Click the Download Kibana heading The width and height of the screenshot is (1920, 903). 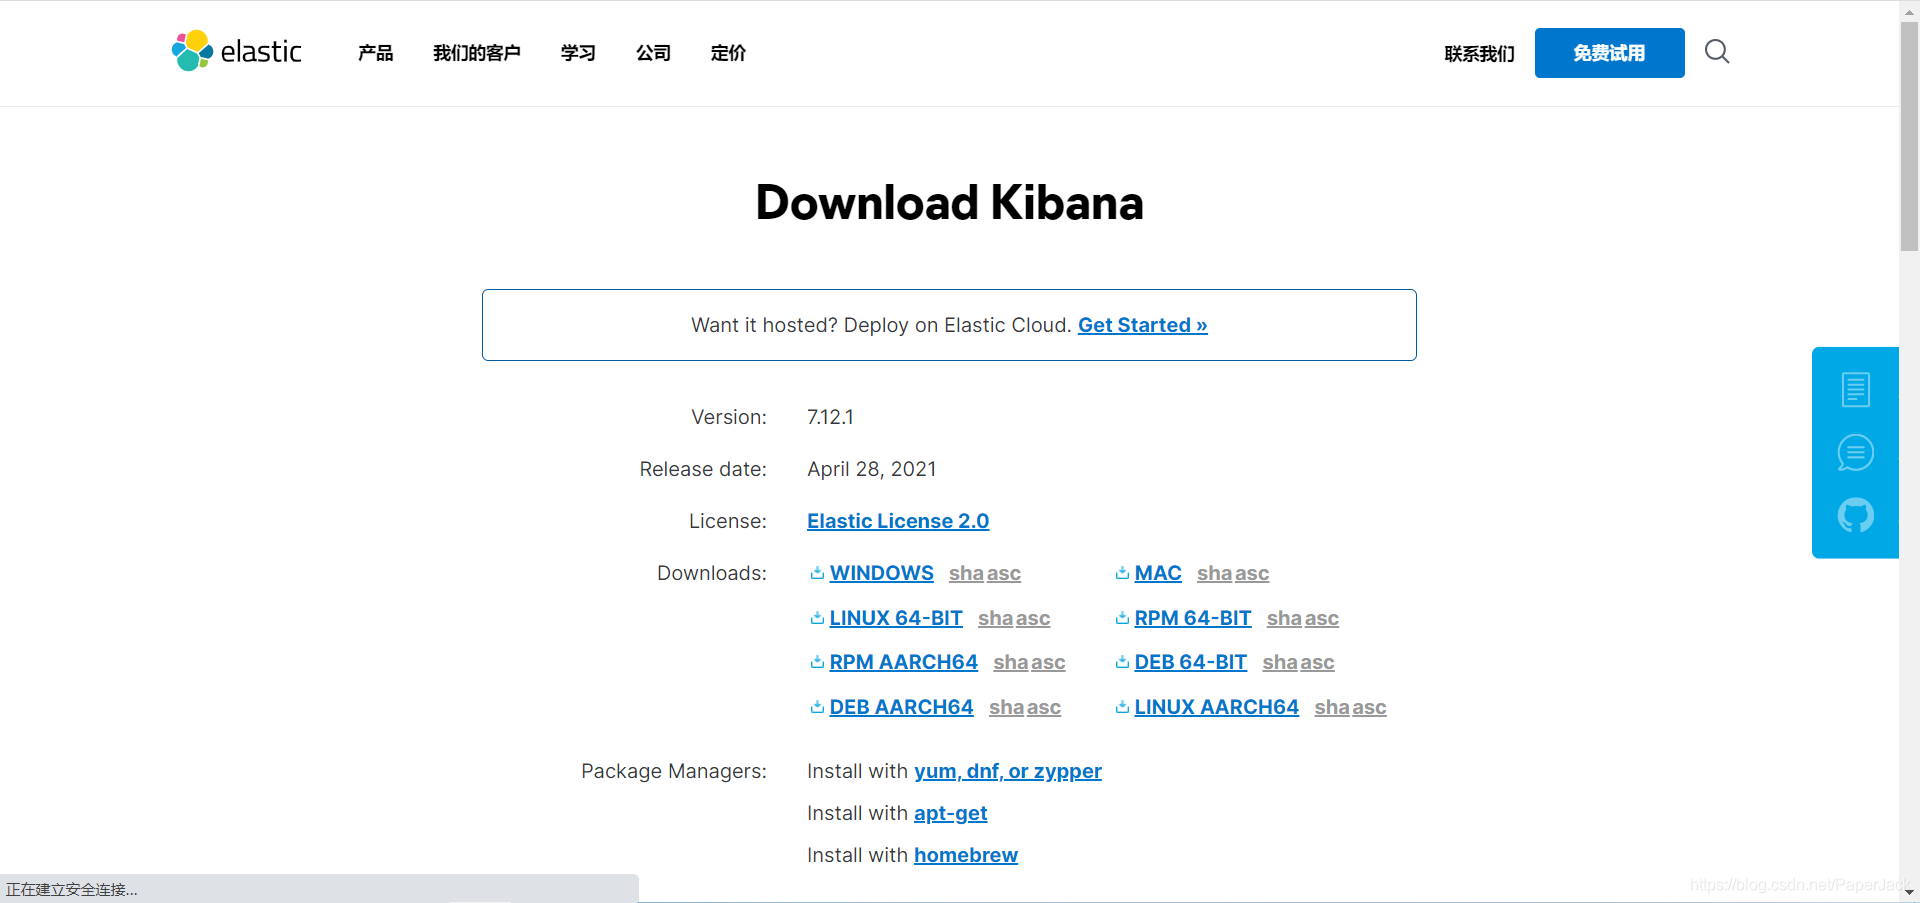pyautogui.click(x=949, y=203)
